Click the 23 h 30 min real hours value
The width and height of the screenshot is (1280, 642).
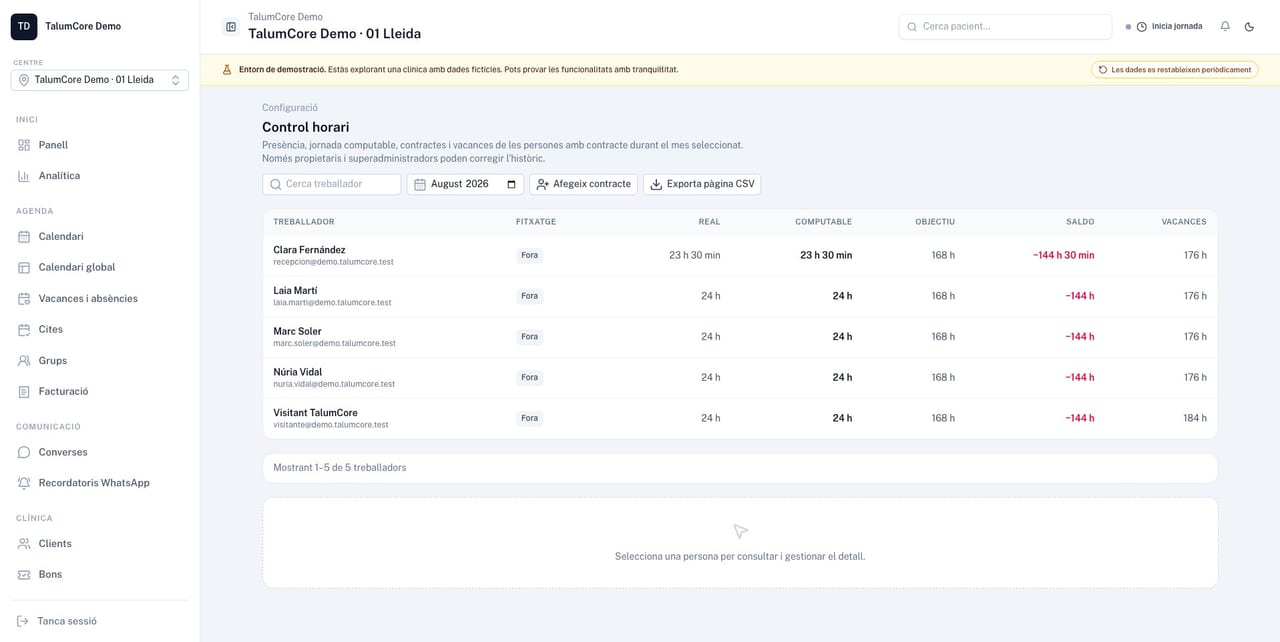coord(695,256)
